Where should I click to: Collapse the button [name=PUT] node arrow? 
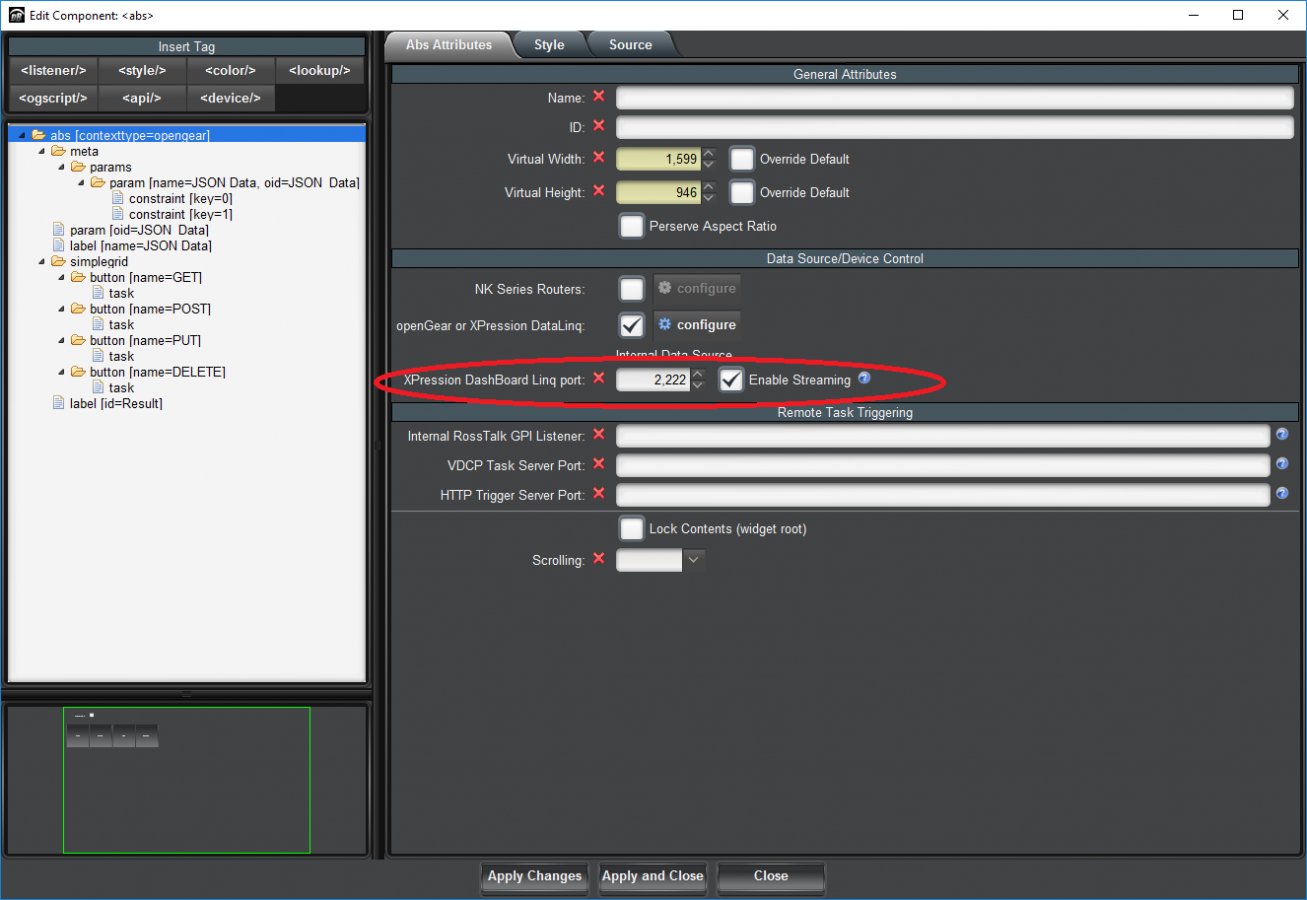point(62,340)
